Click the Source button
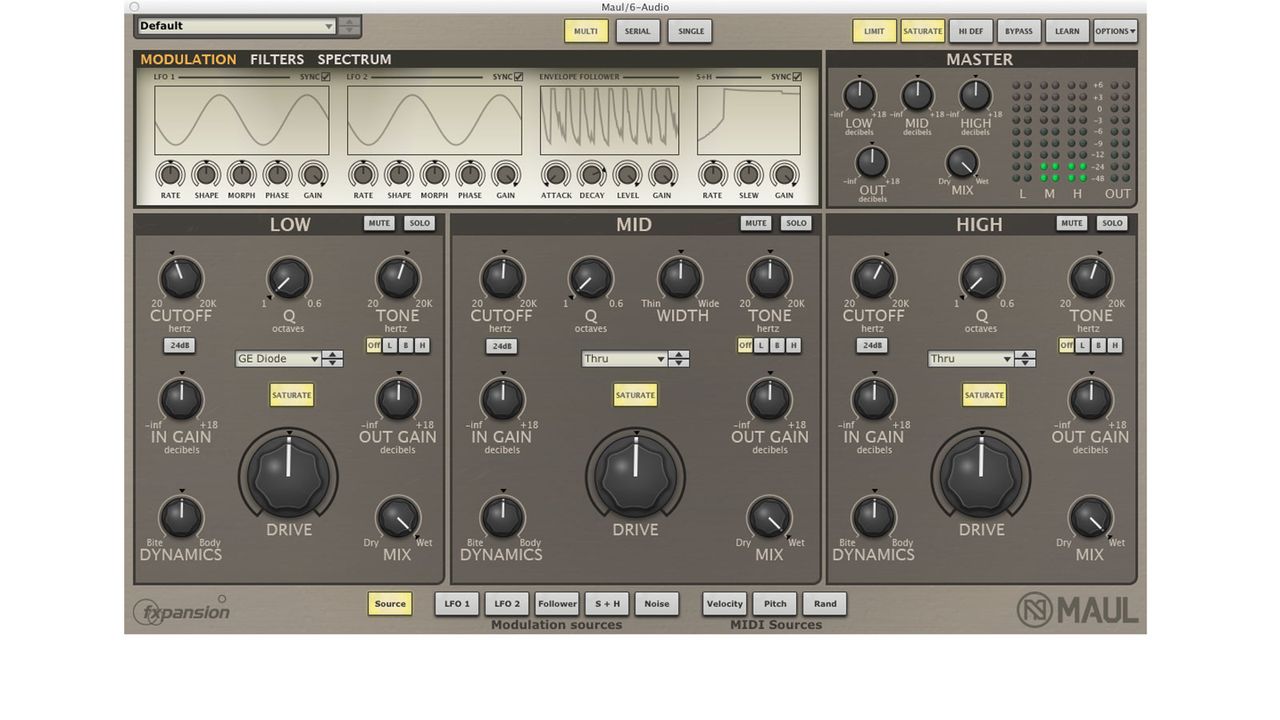This screenshot has height=720, width=1280. pyautogui.click(x=390, y=604)
